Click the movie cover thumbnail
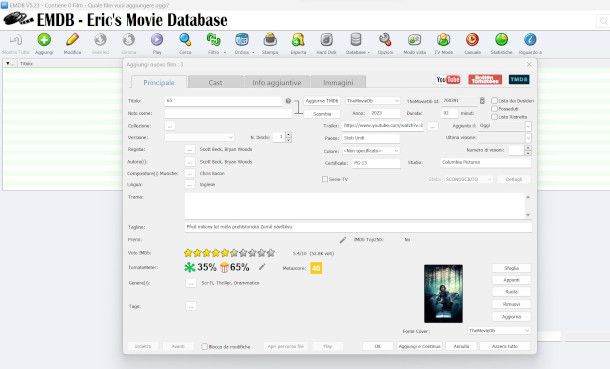This screenshot has height=369, width=610. 443,294
